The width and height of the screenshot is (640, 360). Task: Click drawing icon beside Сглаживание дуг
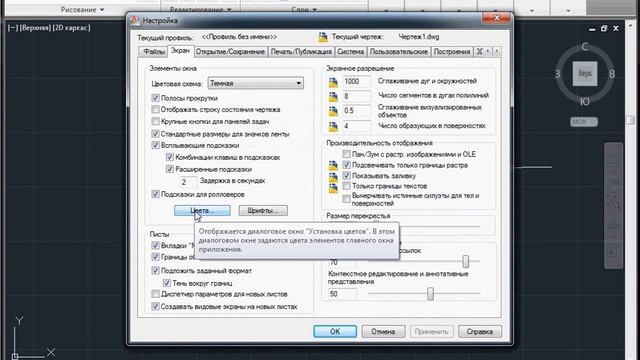(x=333, y=82)
